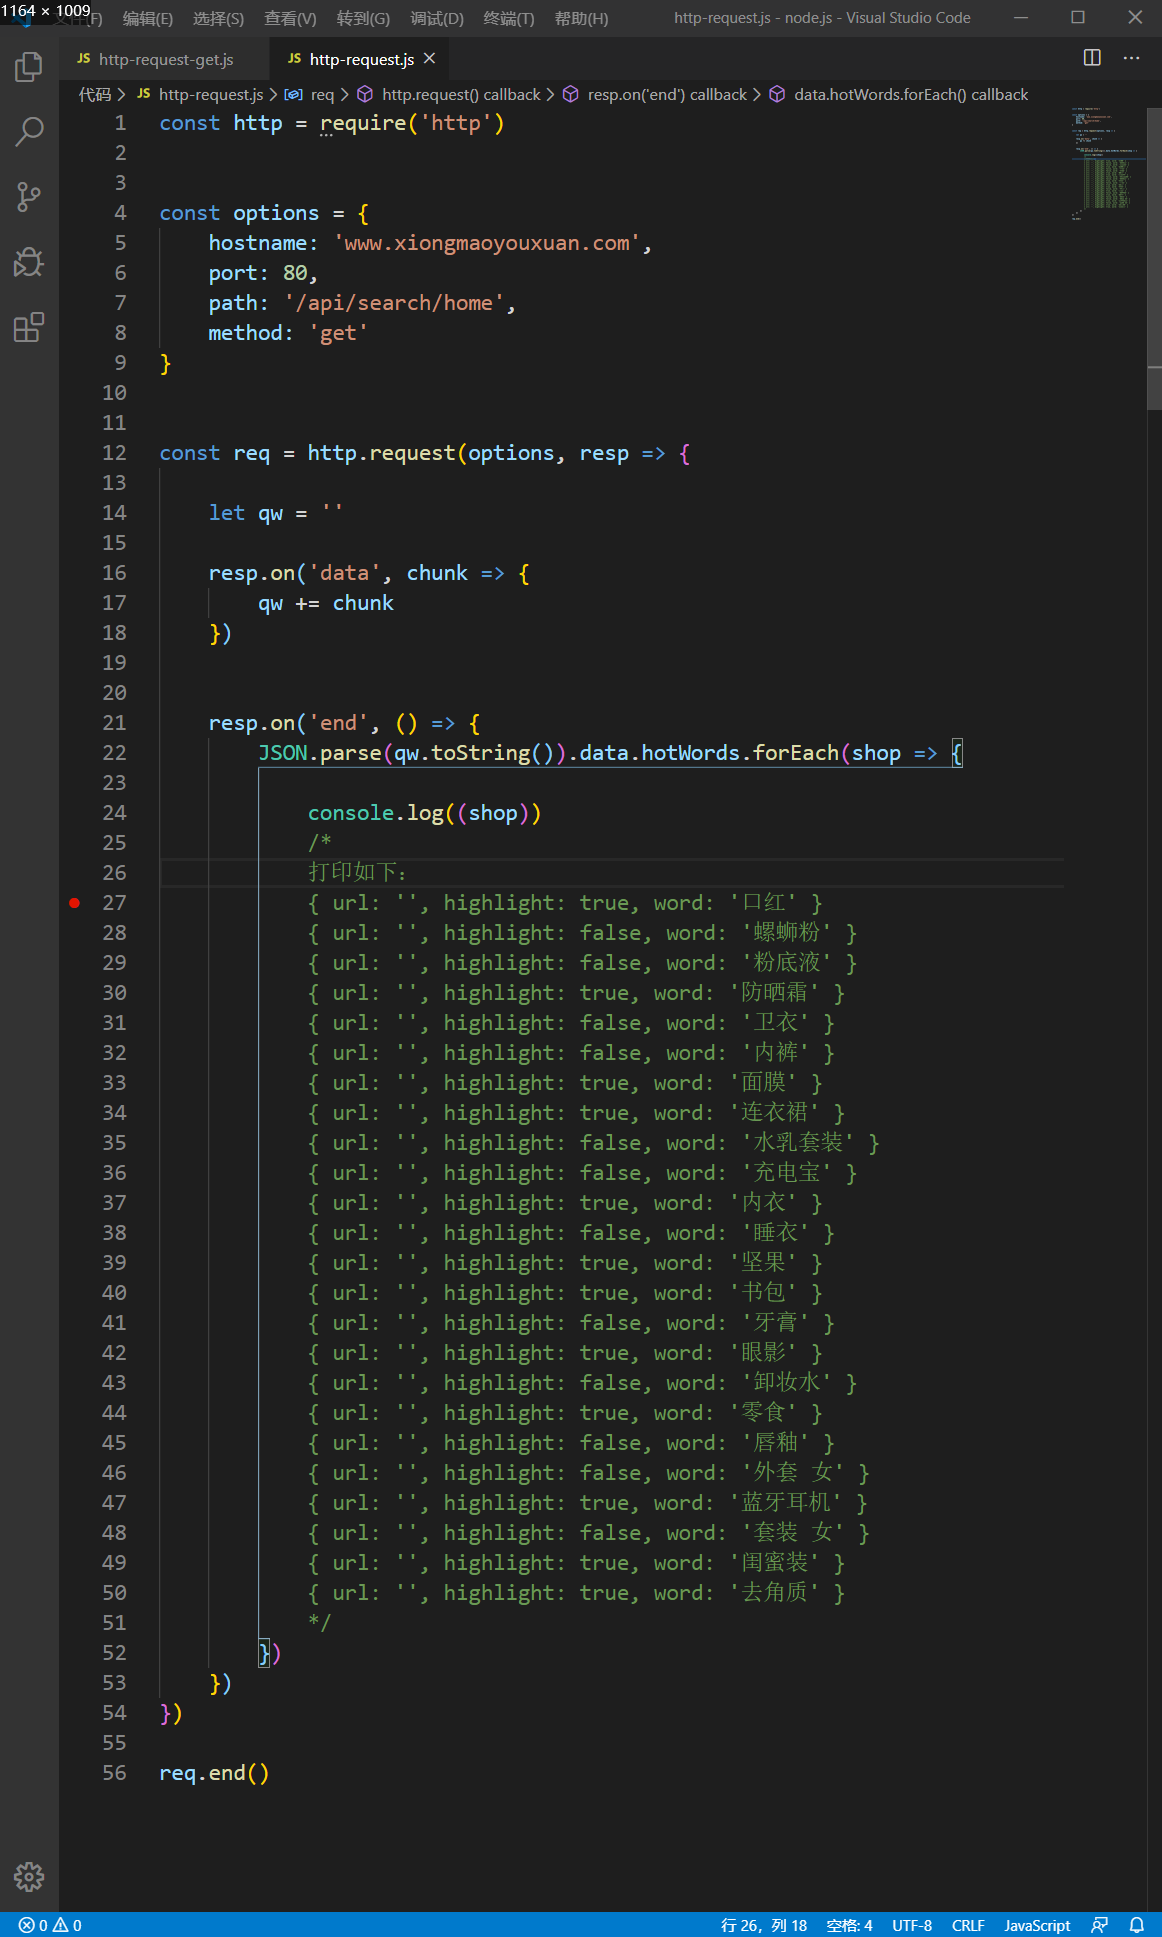This screenshot has width=1162, height=1937.
Task: Click the method: 'get' property
Action: 288,333
